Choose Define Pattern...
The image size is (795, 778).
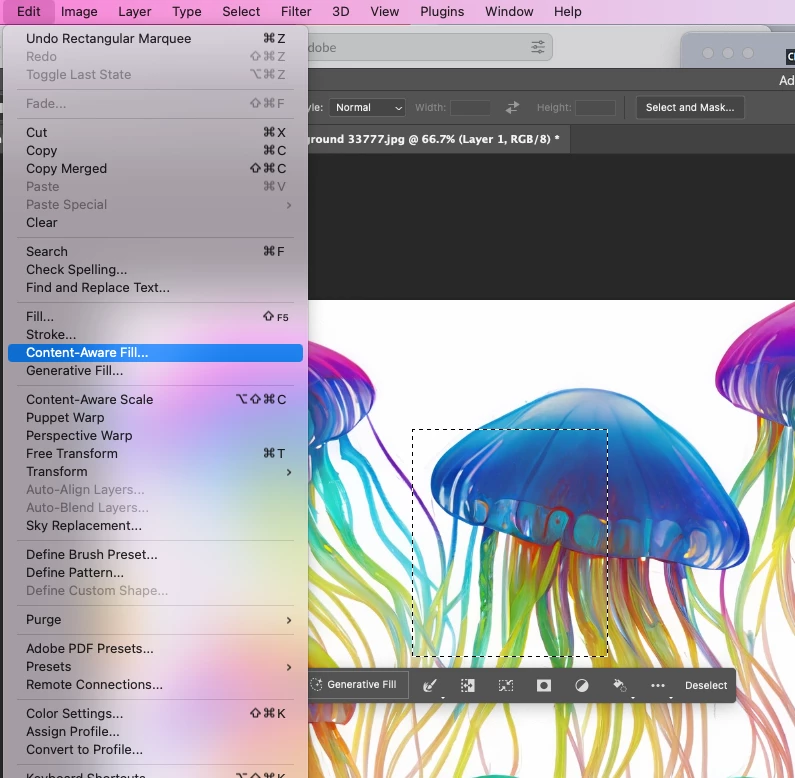click(155, 573)
